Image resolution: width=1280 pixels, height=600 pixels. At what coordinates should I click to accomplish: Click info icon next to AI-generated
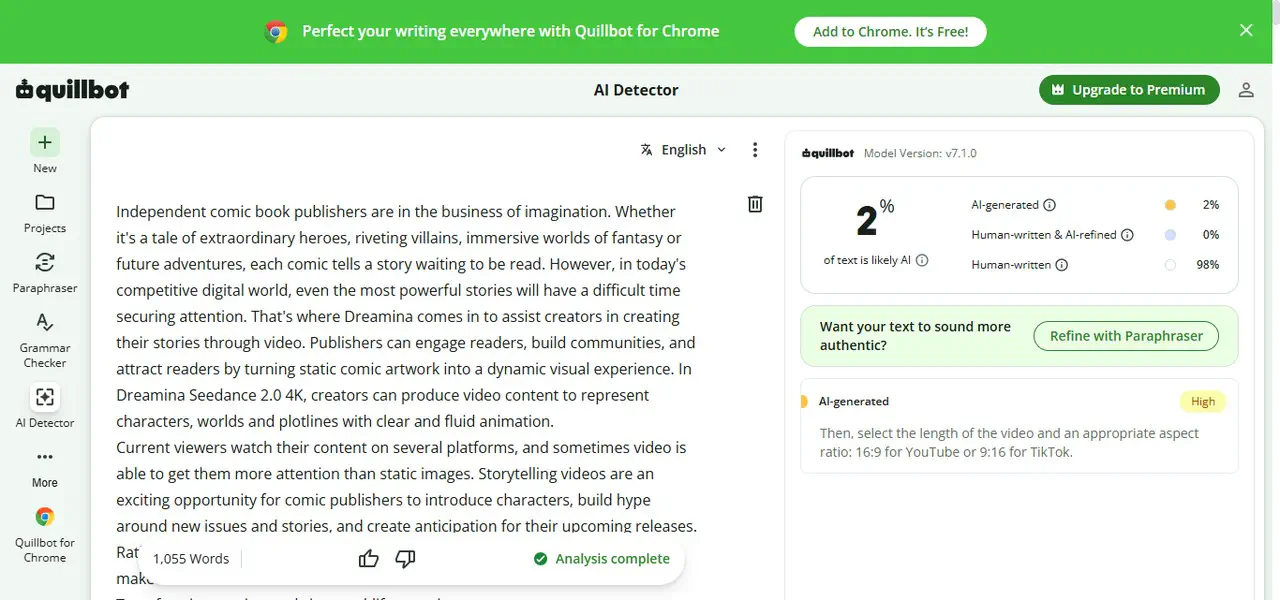pos(1050,205)
